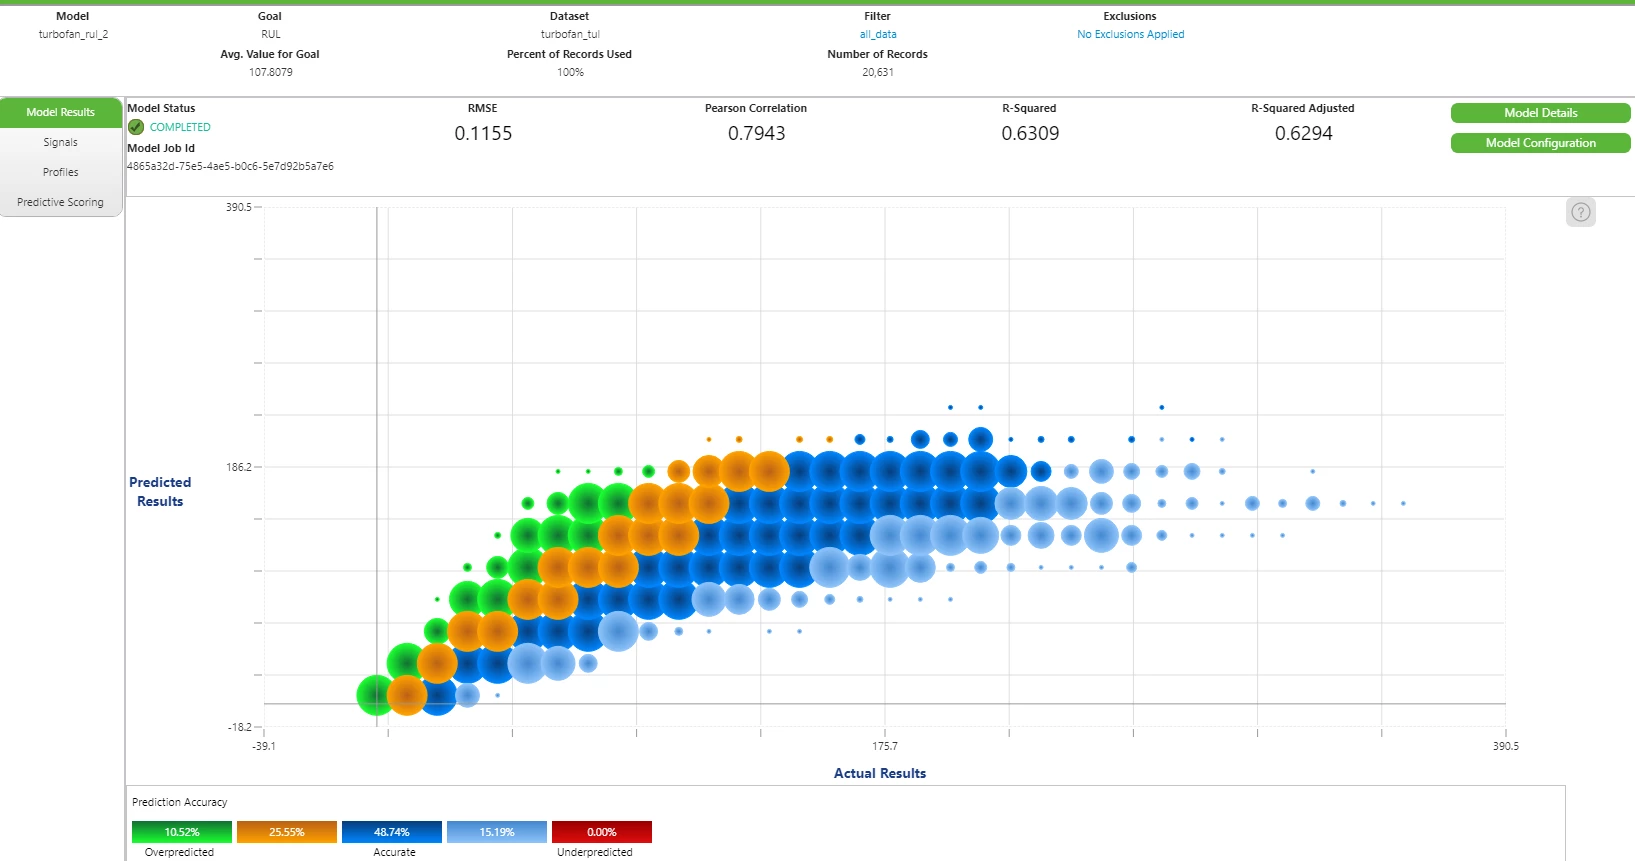Viewport: 1635px width, 861px height.
Task: Click the green COMPLETED status checkmark icon
Action: [136, 127]
